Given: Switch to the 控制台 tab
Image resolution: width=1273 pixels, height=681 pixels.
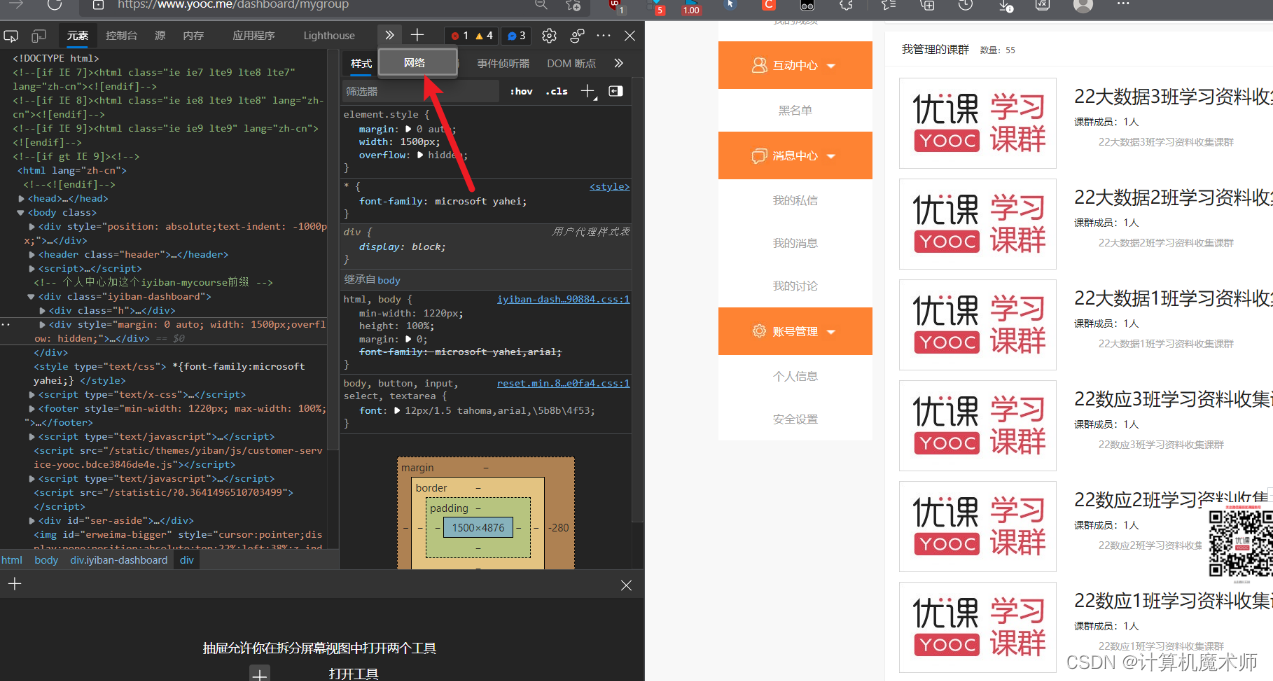Looking at the screenshot, I should pyautogui.click(x=122, y=36).
